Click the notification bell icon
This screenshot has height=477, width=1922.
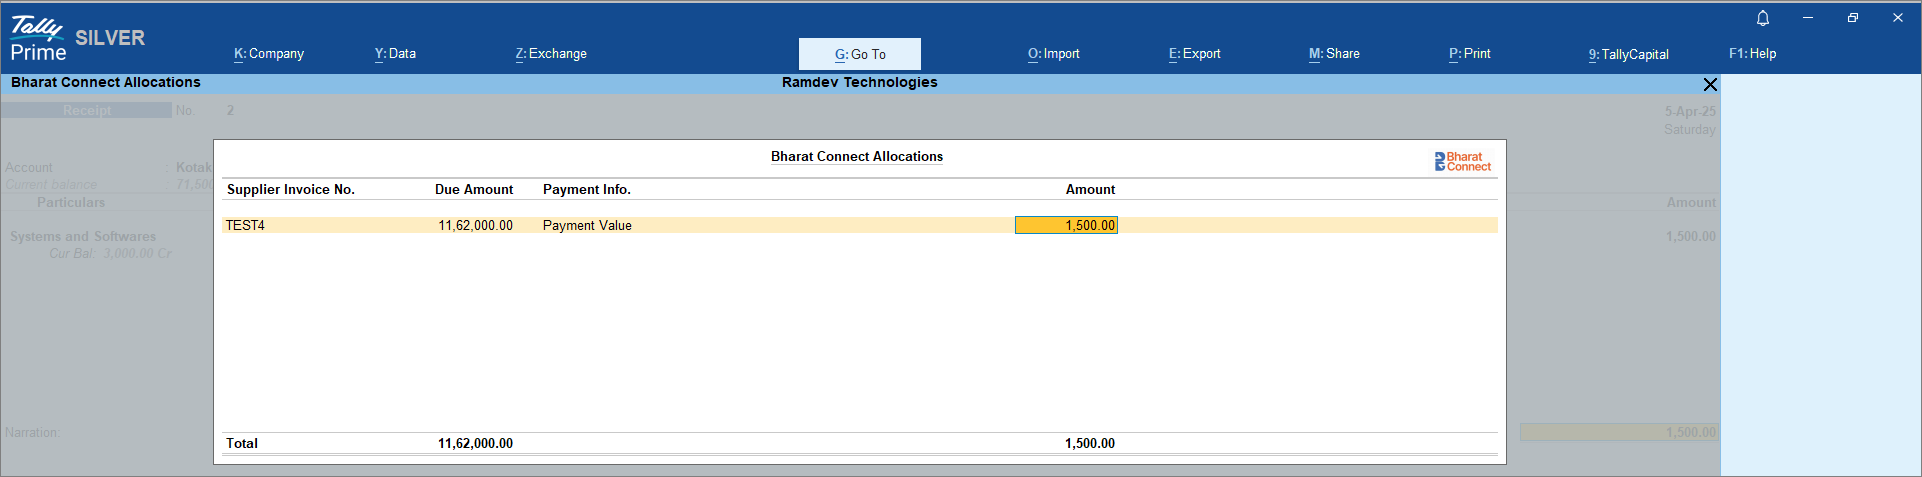1763,18
